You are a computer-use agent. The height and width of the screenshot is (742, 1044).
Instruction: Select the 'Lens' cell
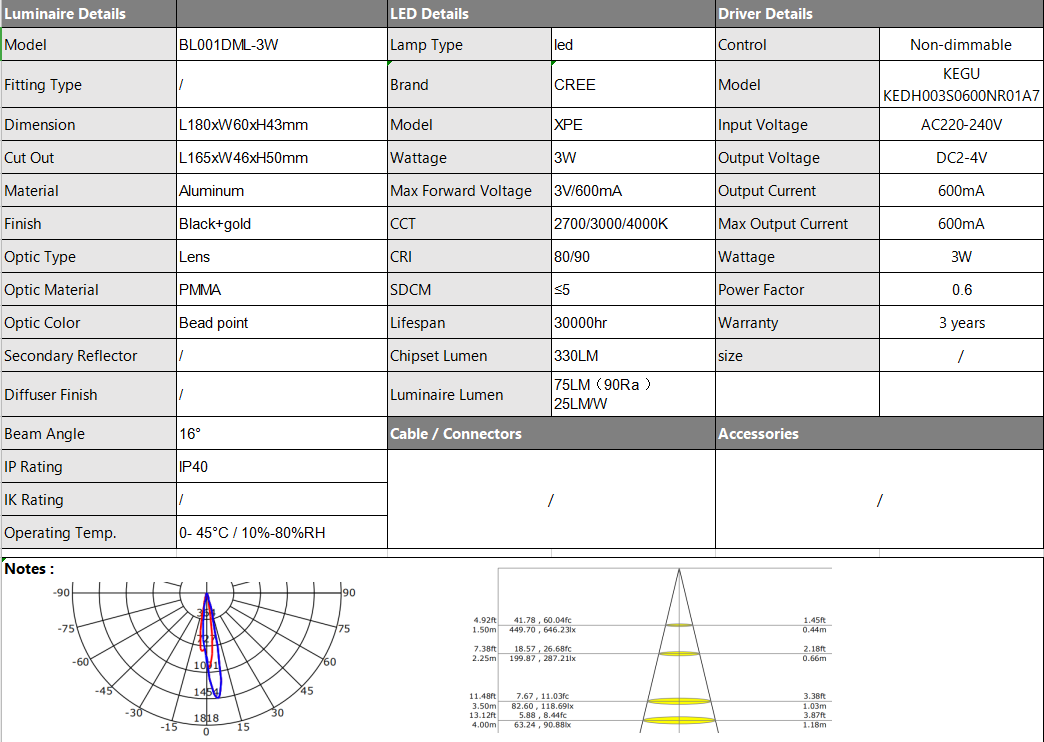click(282, 256)
